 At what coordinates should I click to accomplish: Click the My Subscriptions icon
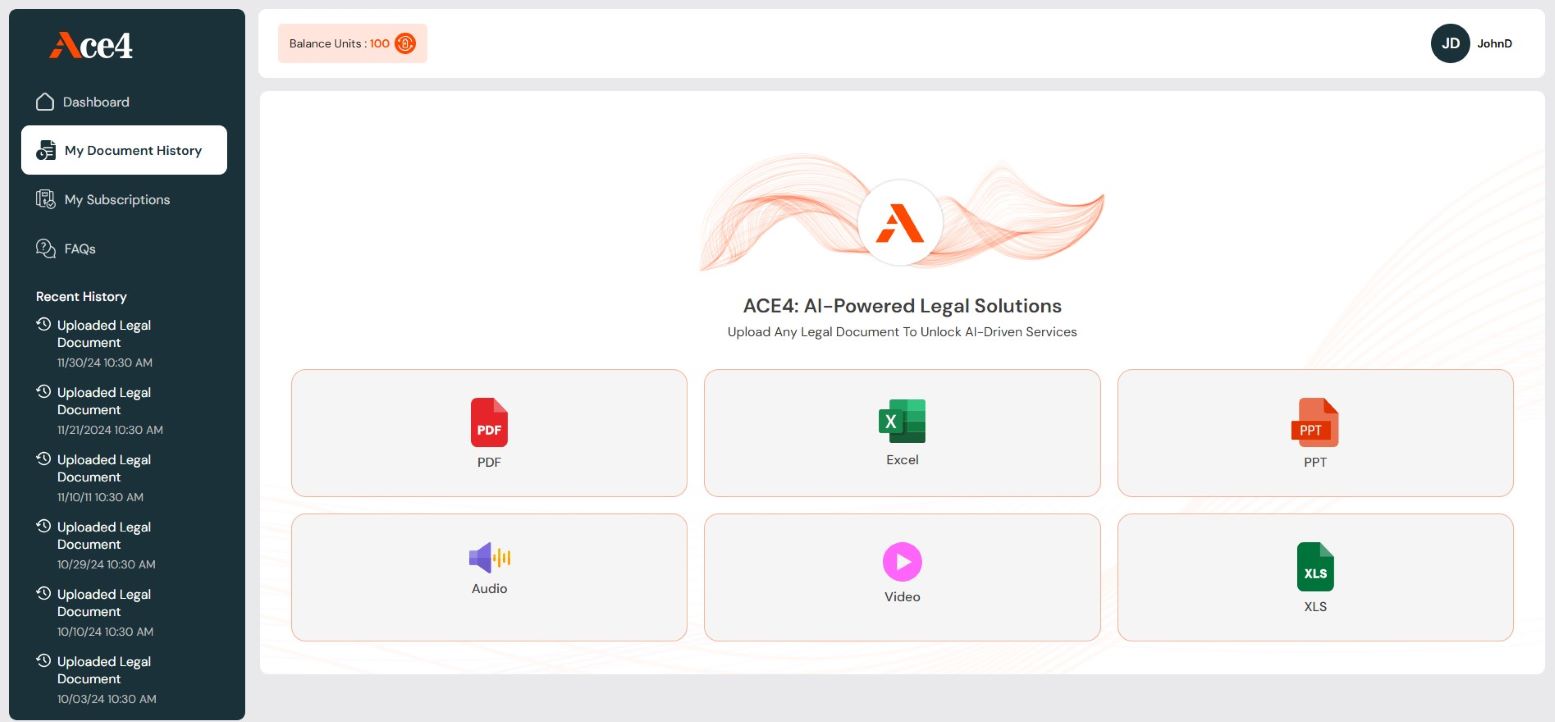tap(46, 200)
